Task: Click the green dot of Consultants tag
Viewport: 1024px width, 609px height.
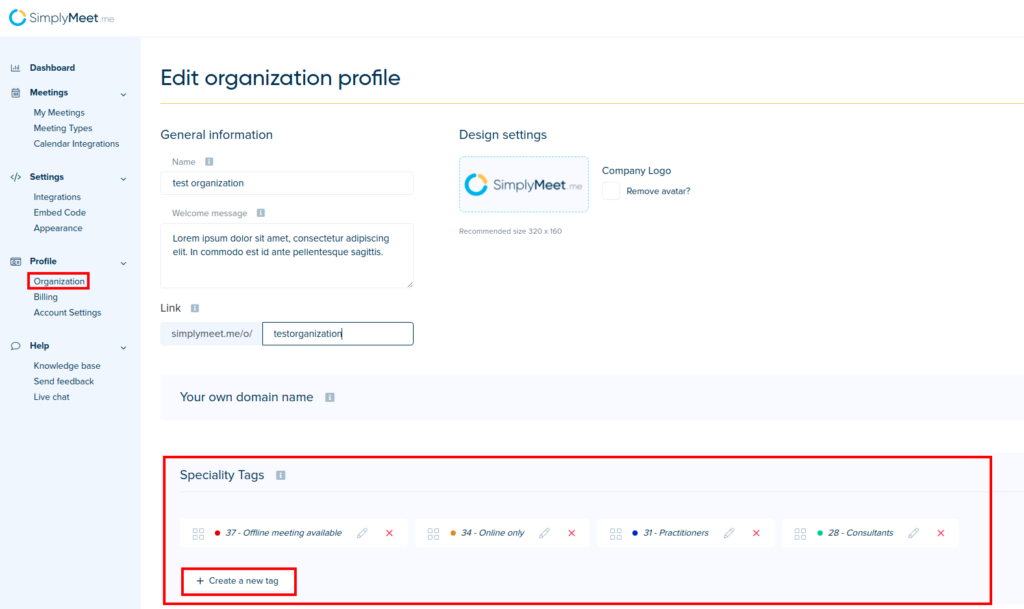Action: click(x=820, y=533)
